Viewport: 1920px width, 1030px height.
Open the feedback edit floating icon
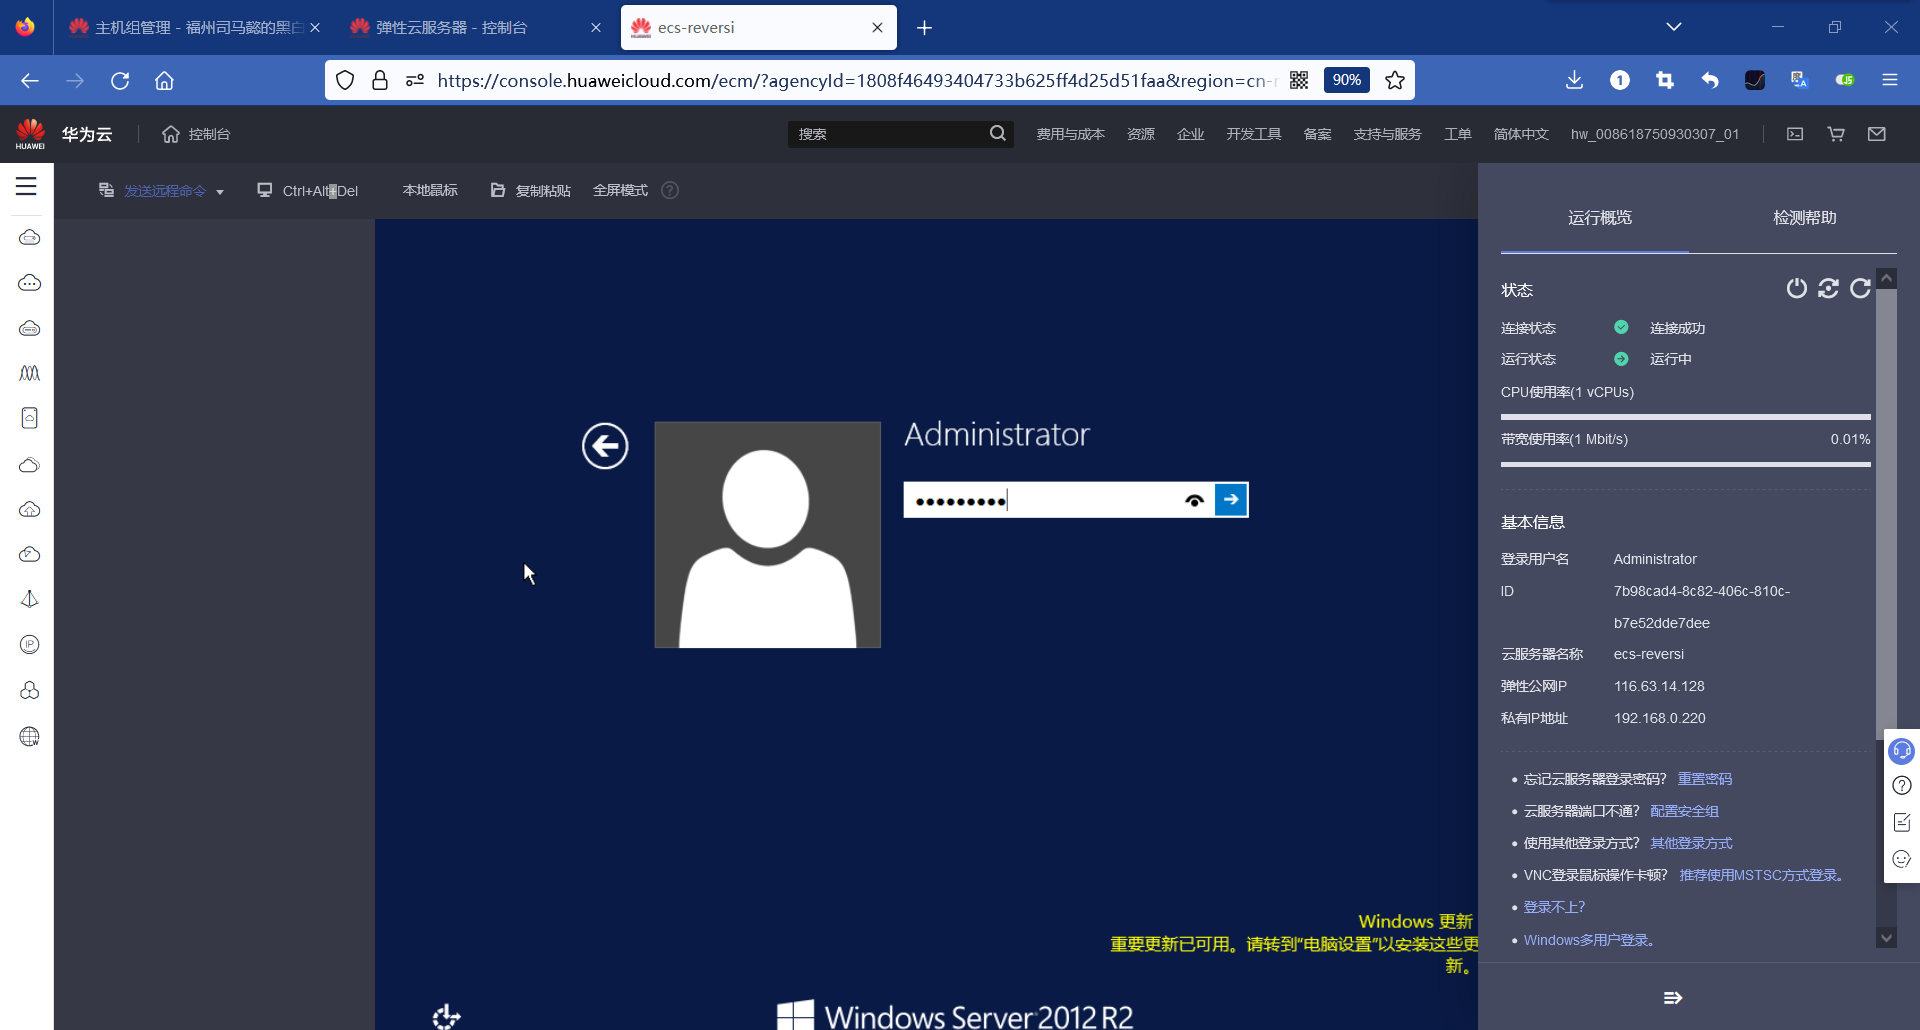1902,822
